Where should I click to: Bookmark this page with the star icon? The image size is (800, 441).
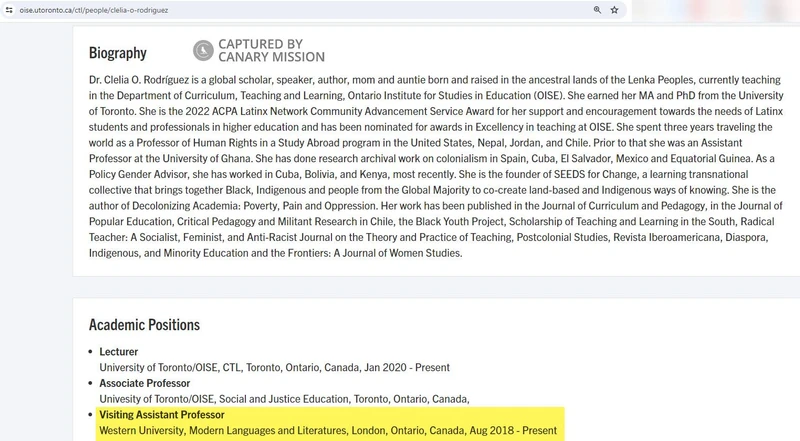pos(614,10)
